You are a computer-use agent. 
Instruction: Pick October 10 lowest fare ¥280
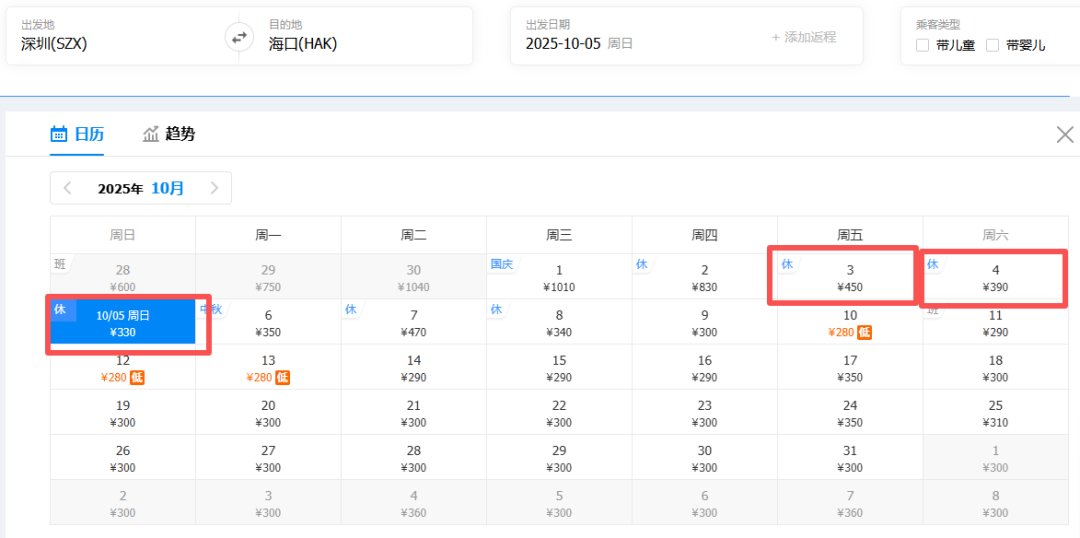click(x=849, y=323)
